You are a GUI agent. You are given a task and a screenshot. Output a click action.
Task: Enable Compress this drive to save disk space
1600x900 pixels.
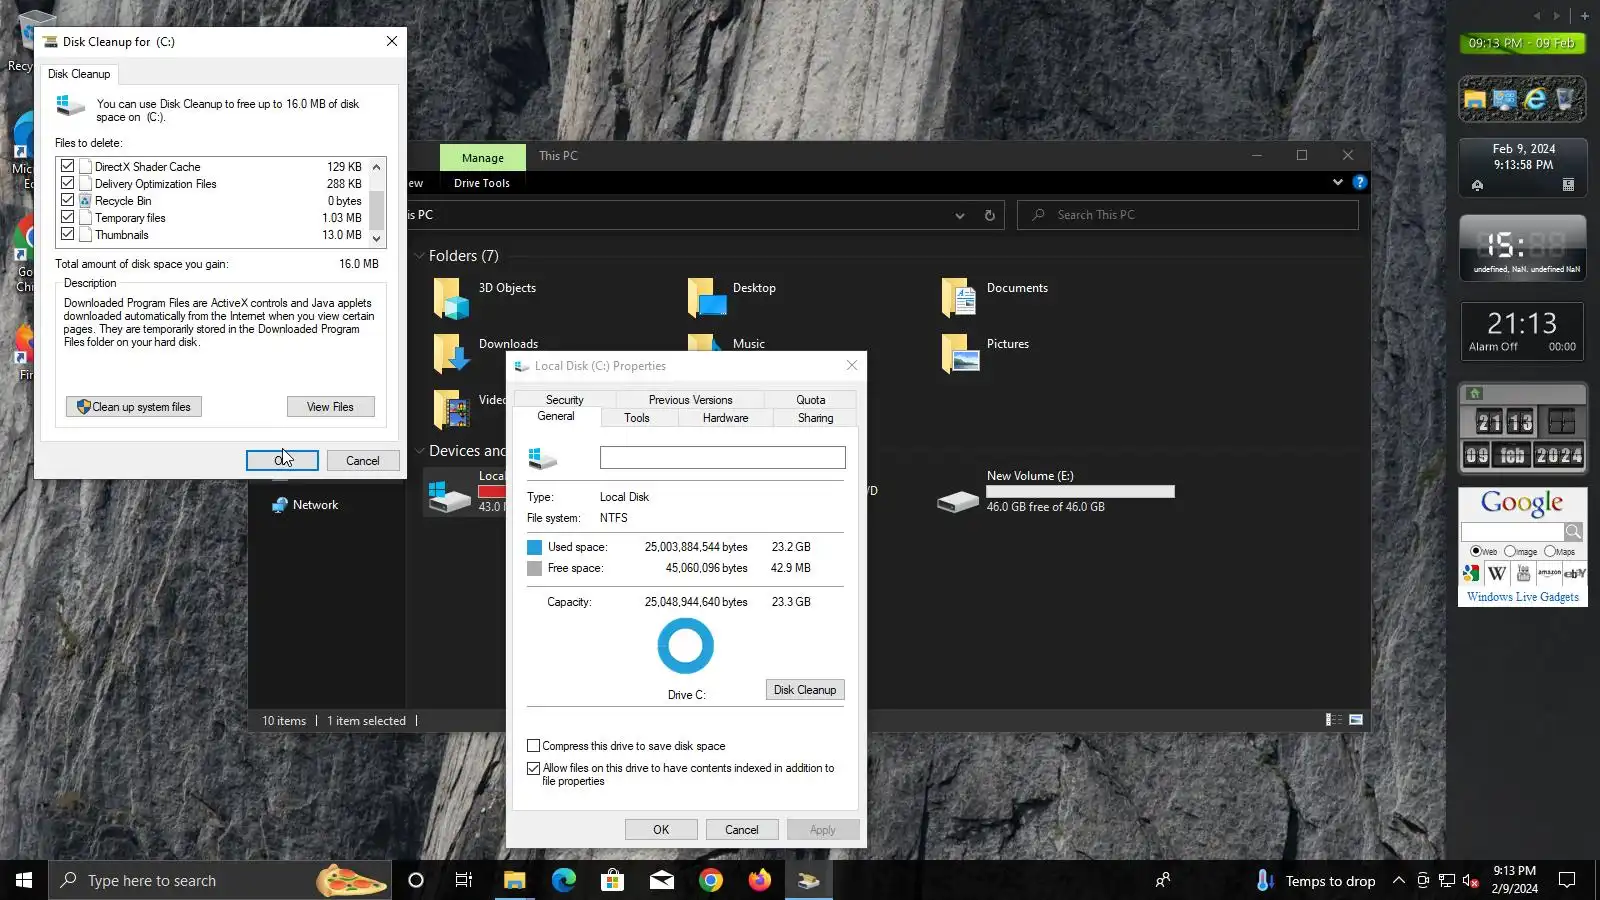[533, 746]
